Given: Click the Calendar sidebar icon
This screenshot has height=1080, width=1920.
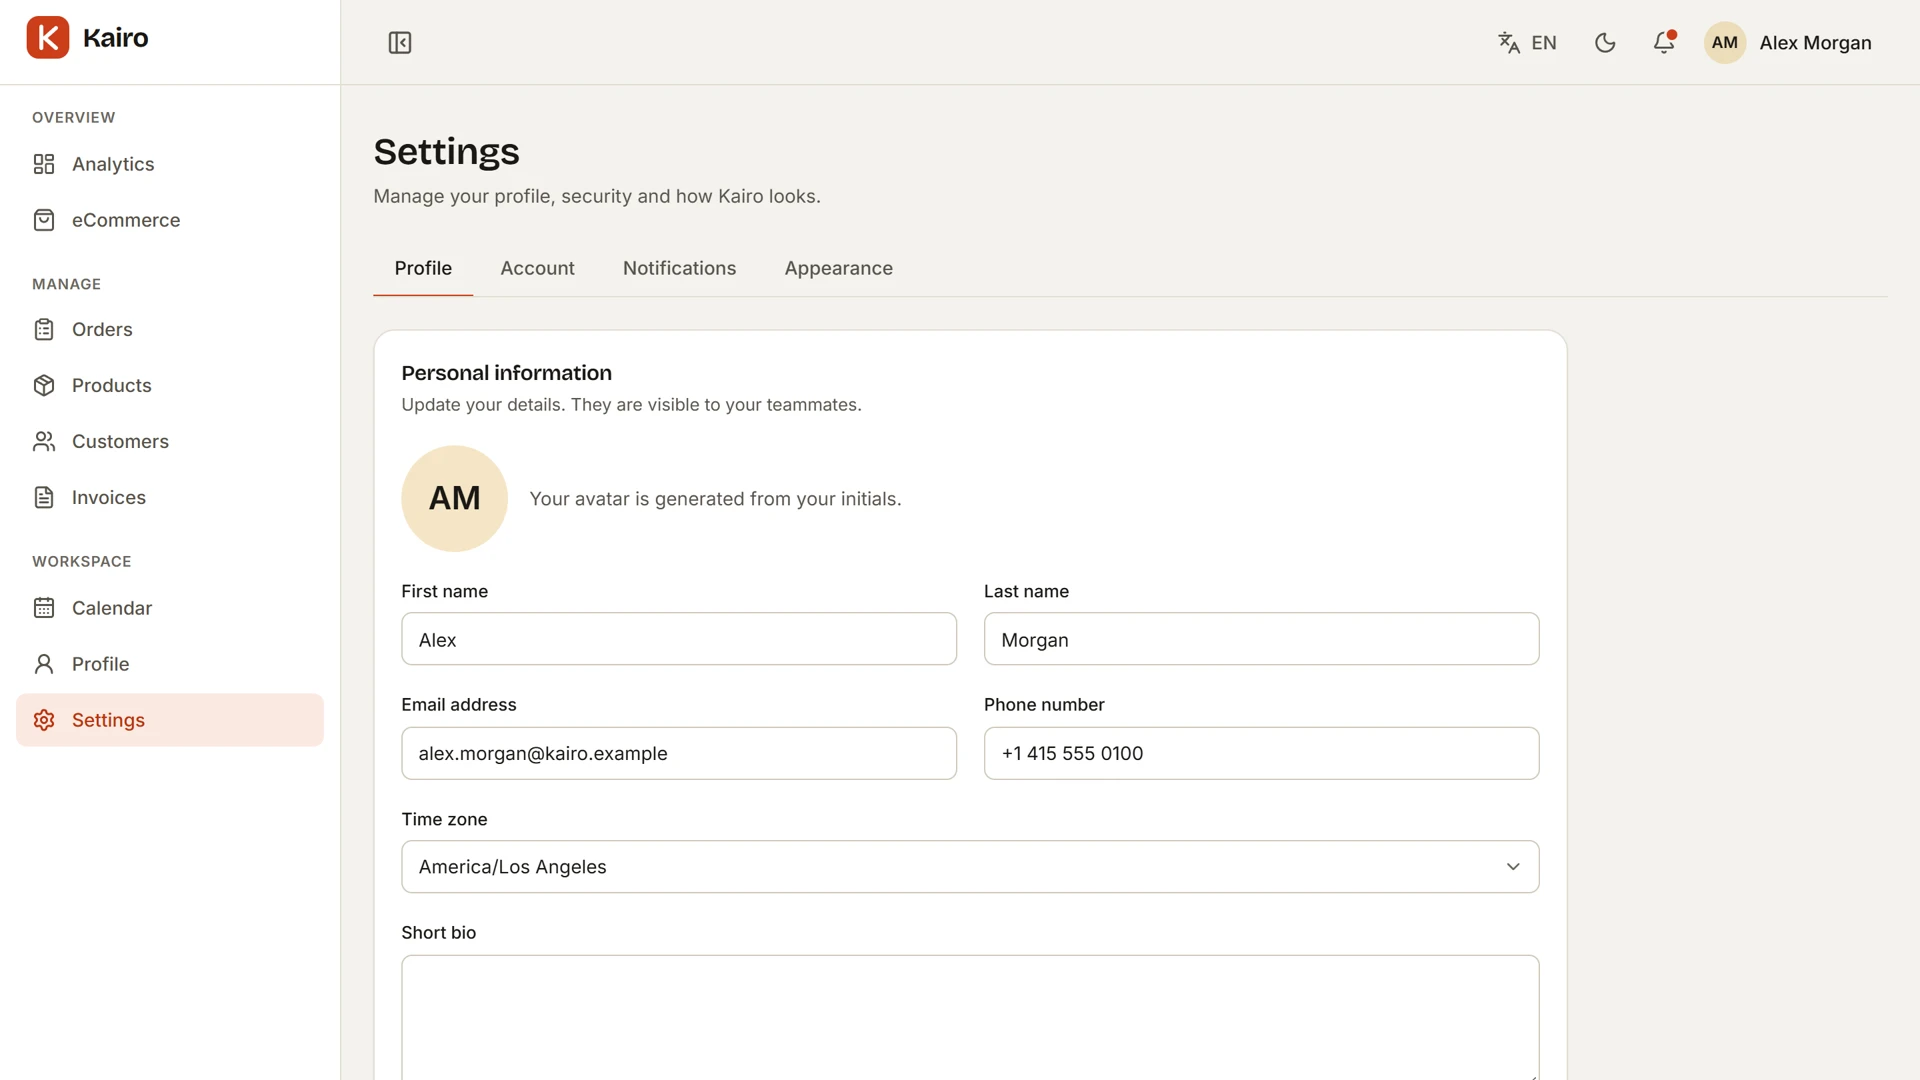Looking at the screenshot, I should [44, 608].
